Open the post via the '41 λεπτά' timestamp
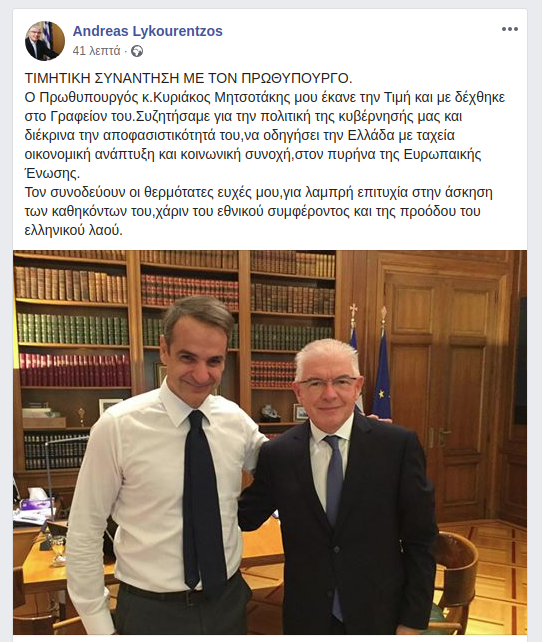The width and height of the screenshot is (542, 642). pyautogui.click(x=97, y=51)
